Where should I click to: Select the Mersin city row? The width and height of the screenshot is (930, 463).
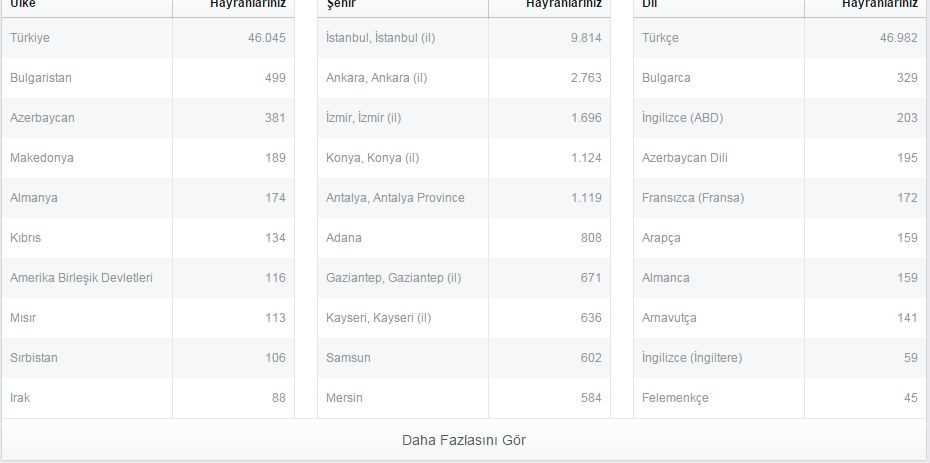click(464, 398)
